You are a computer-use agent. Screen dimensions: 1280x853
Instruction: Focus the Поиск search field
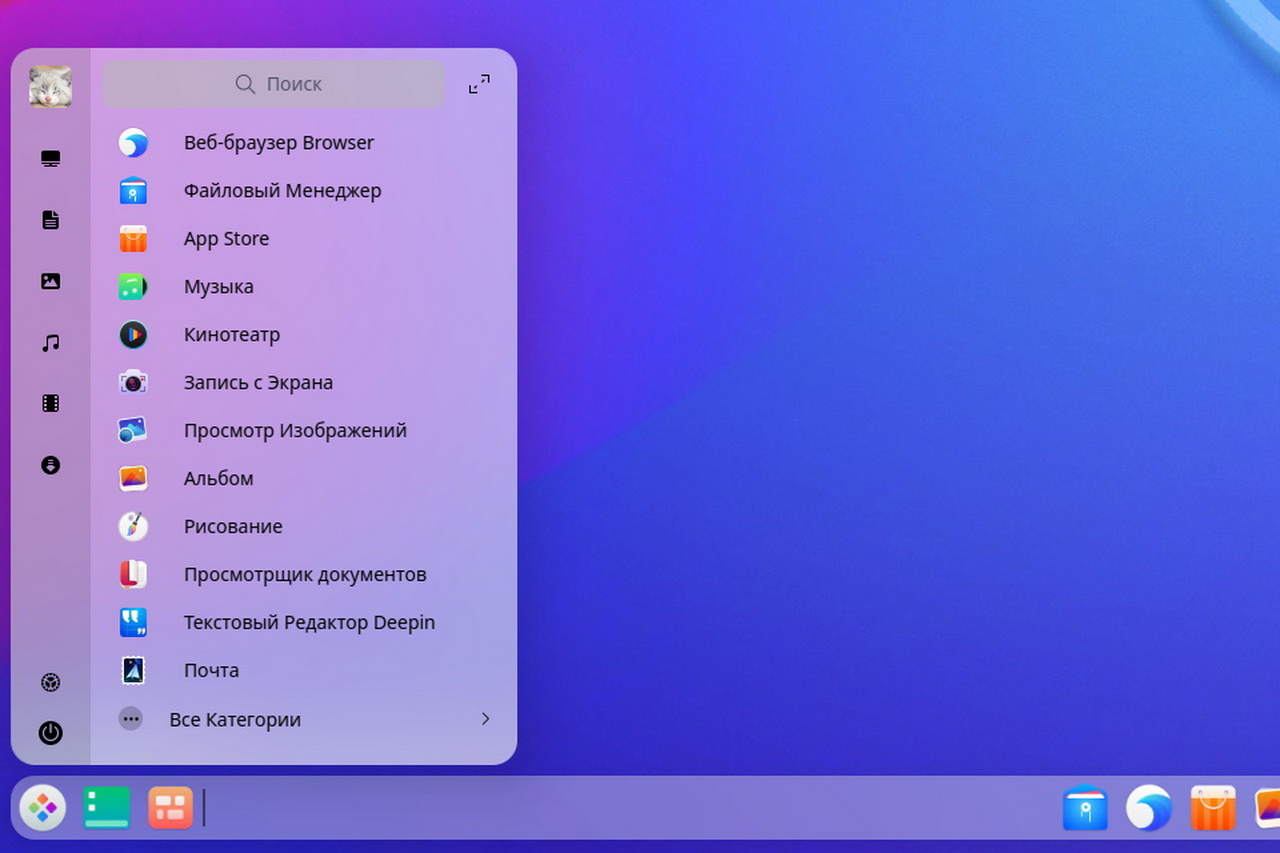(274, 84)
